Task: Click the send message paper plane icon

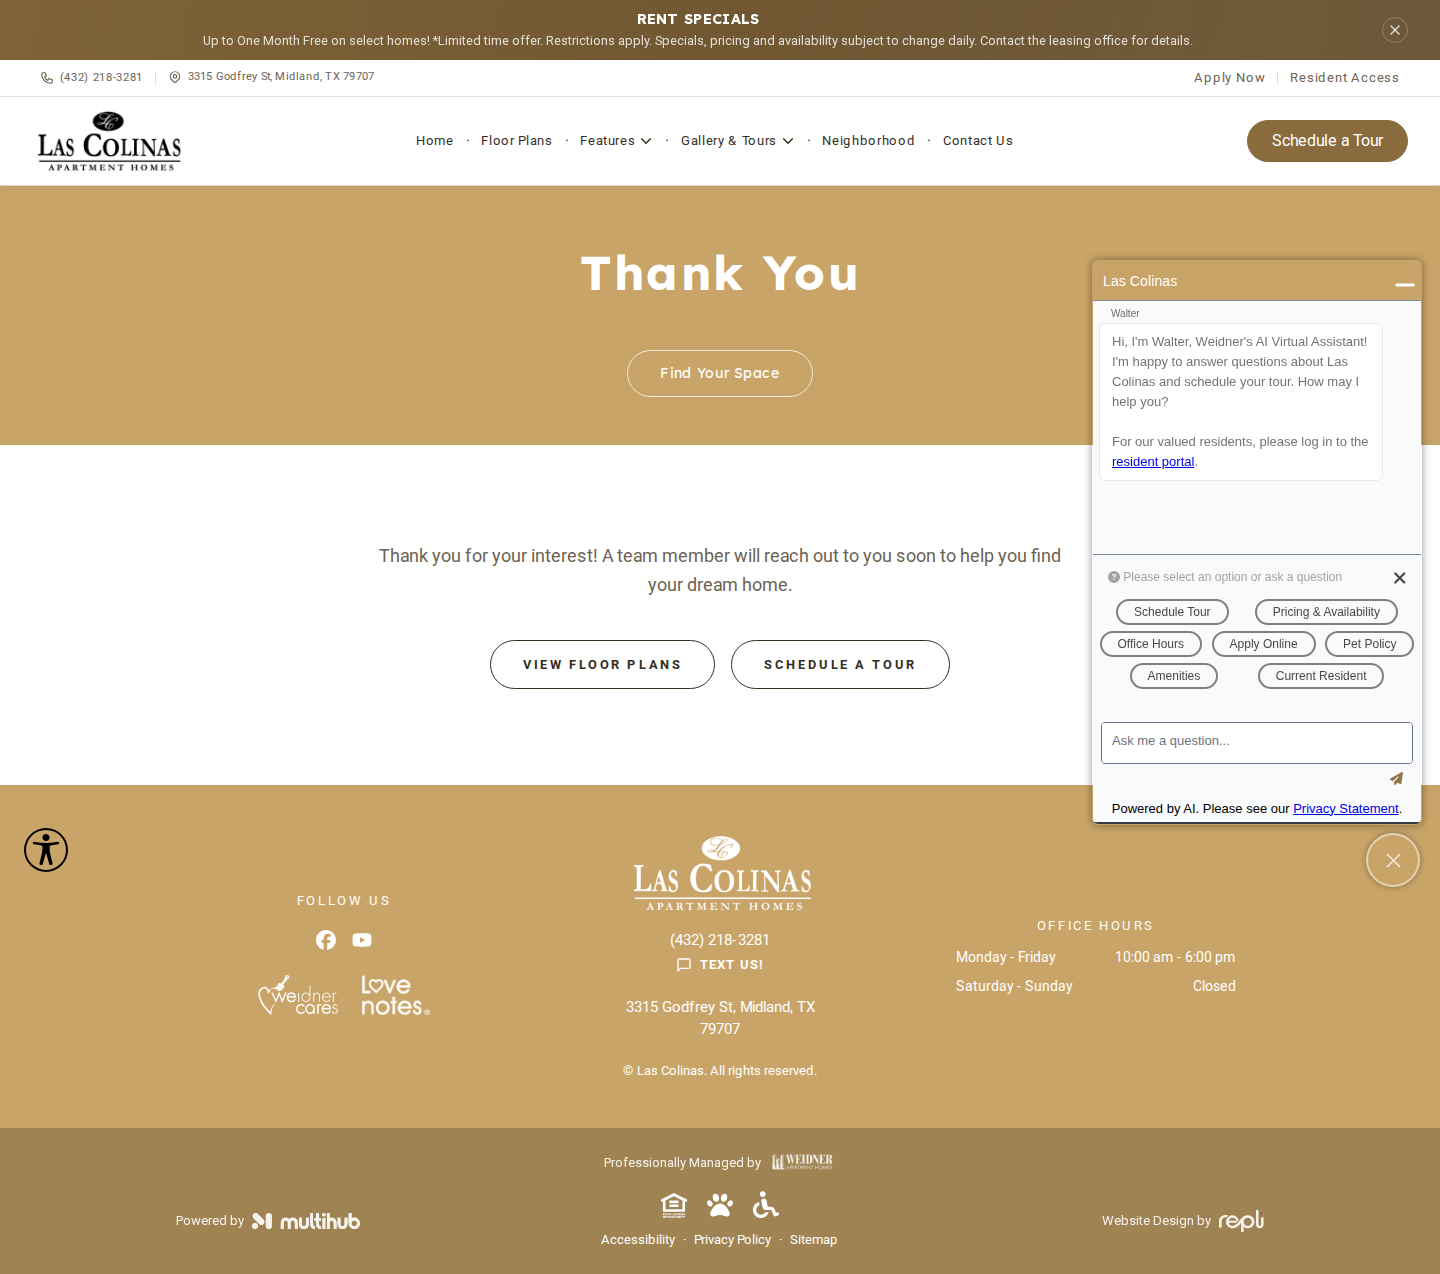Action: point(1396,778)
